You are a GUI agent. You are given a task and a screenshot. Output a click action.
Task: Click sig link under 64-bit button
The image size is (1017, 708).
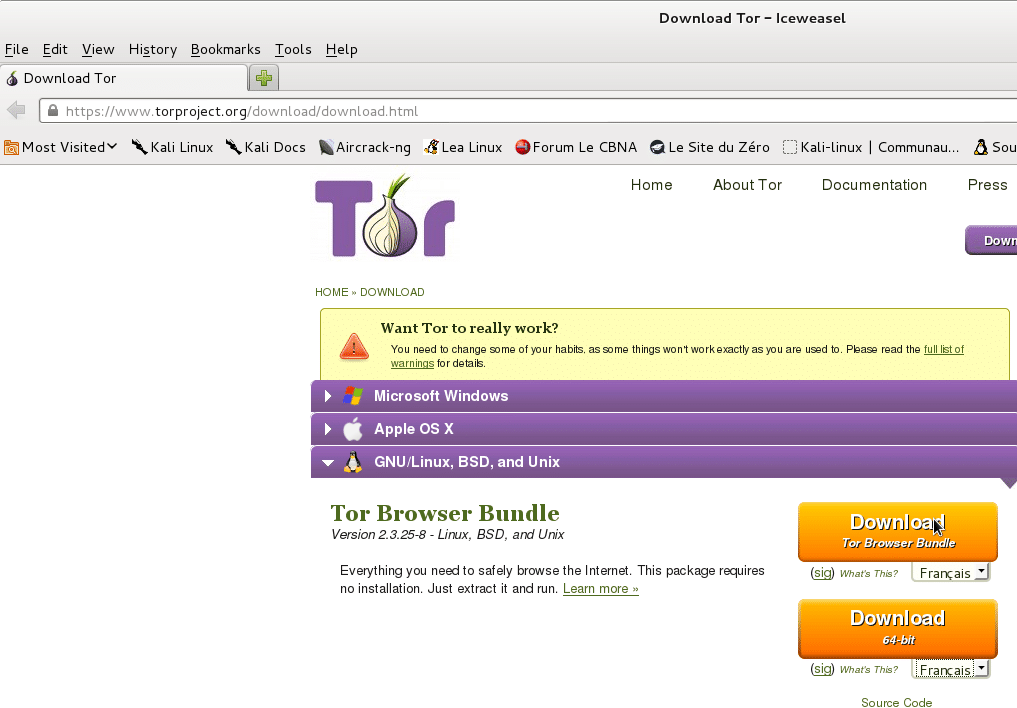tap(822, 668)
